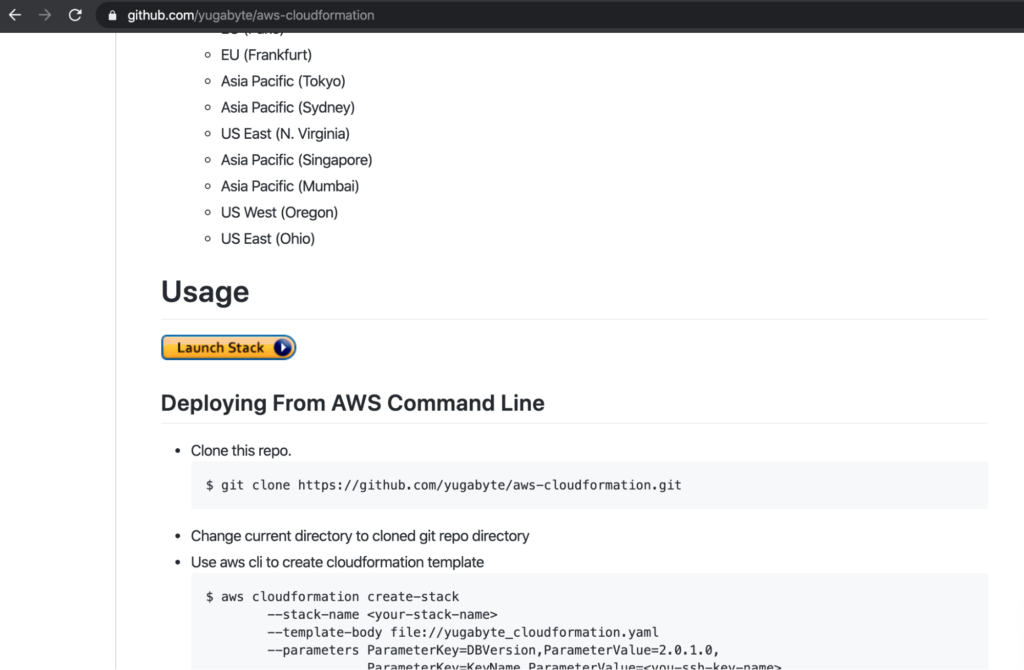Viewport: 1024px width, 670px height.
Task: Open site info via the padlock icon
Action: [111, 16]
